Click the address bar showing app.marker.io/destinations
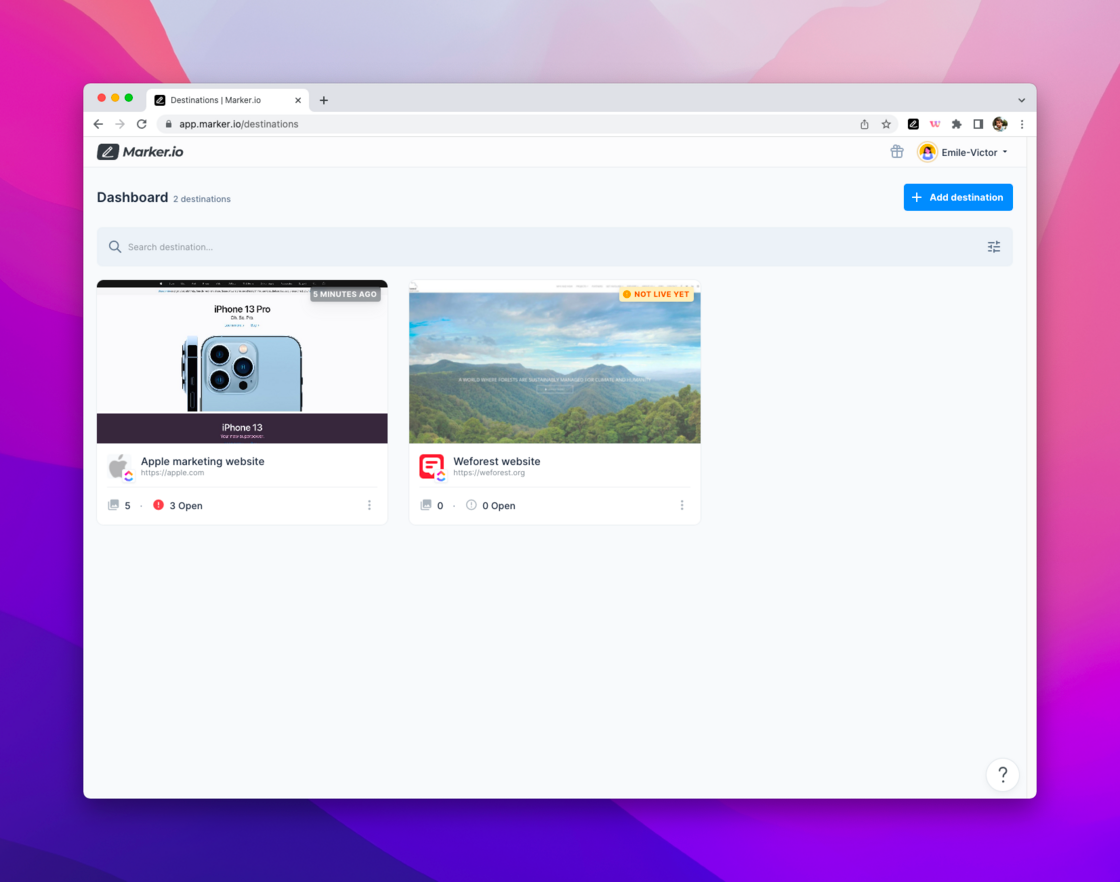 click(529, 124)
